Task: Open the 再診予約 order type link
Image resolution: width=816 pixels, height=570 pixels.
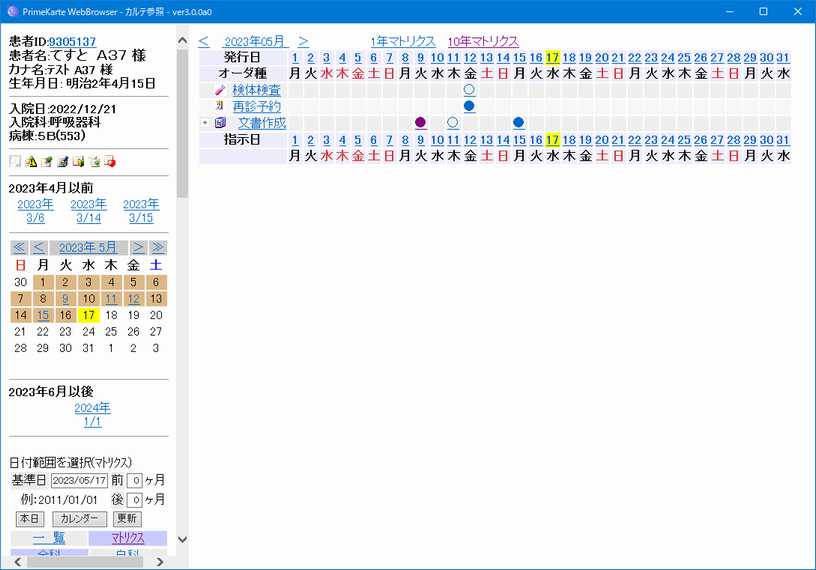Action: 257,107
